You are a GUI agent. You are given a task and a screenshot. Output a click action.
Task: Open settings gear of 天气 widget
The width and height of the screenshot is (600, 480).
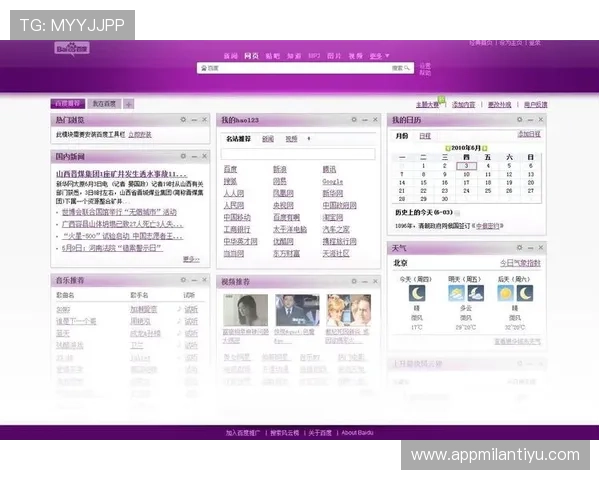[520, 248]
